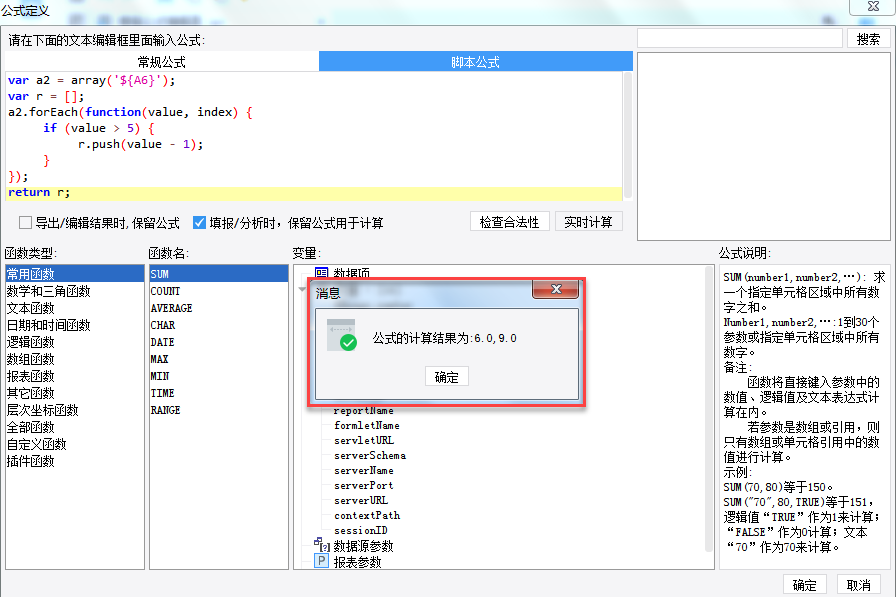Select 常用函数 function type
Viewport: 896px width, 597px height.
pyautogui.click(x=75, y=274)
